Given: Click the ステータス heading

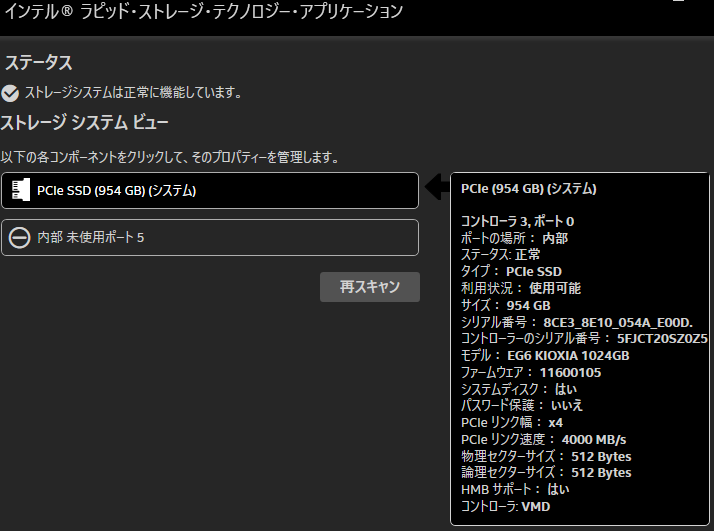Looking at the screenshot, I should pos(38,63).
